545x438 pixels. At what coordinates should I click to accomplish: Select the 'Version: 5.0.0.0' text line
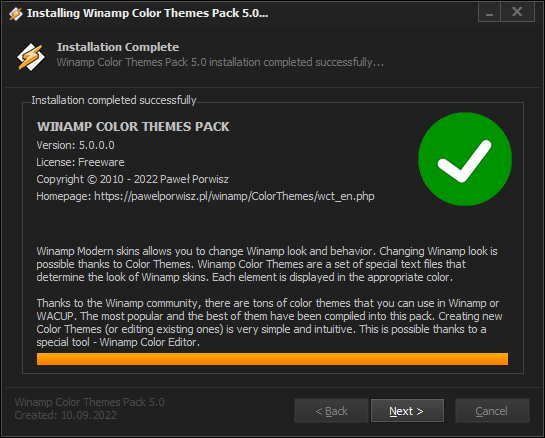(x=75, y=145)
